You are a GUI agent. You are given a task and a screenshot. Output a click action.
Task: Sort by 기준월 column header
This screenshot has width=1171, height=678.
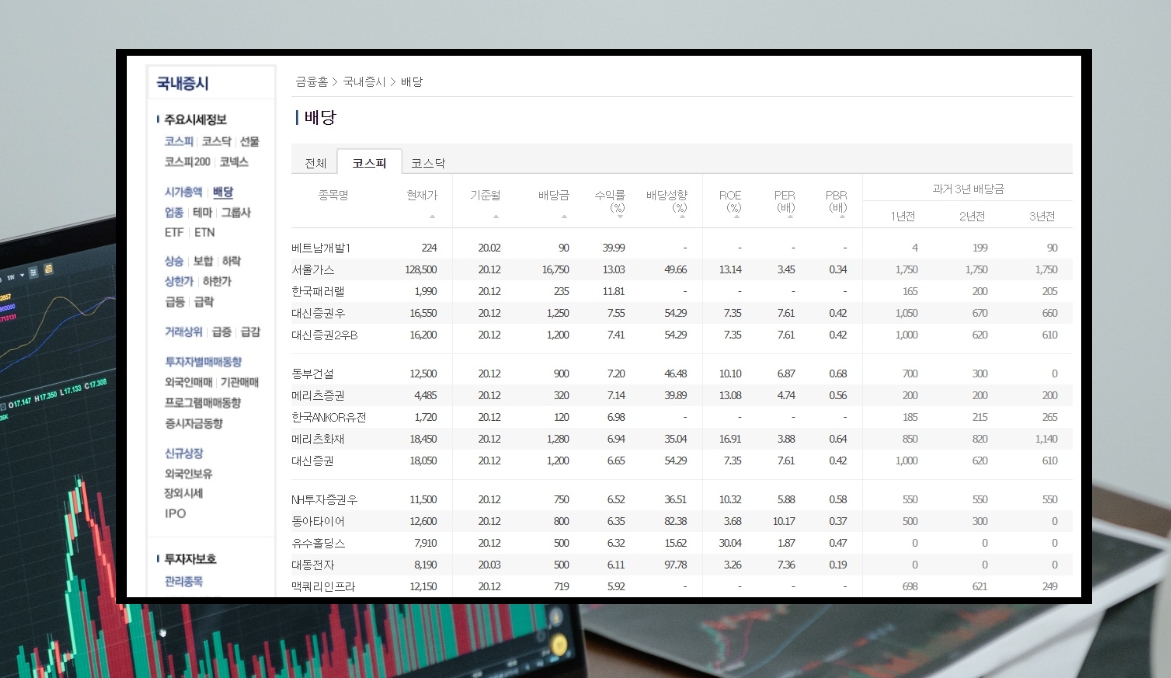pyautogui.click(x=485, y=195)
